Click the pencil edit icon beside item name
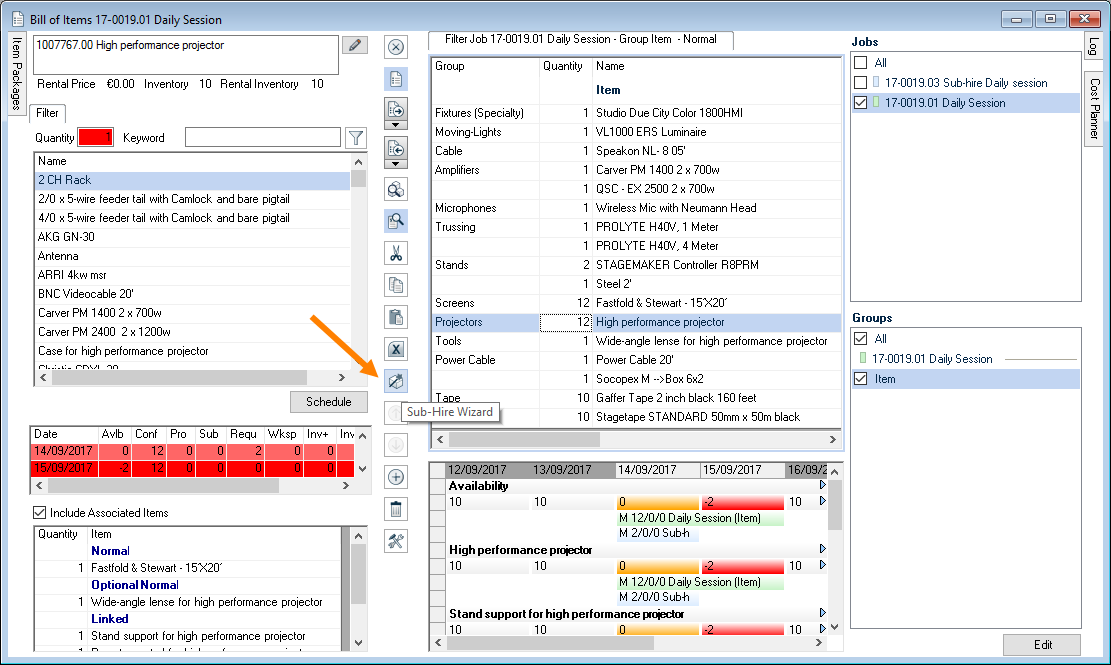Image resolution: width=1111 pixels, height=665 pixels. coord(354,45)
